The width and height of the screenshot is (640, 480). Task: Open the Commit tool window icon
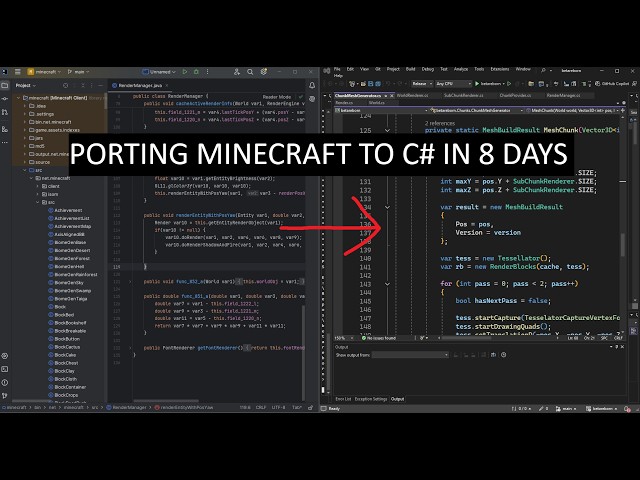(x=5, y=99)
